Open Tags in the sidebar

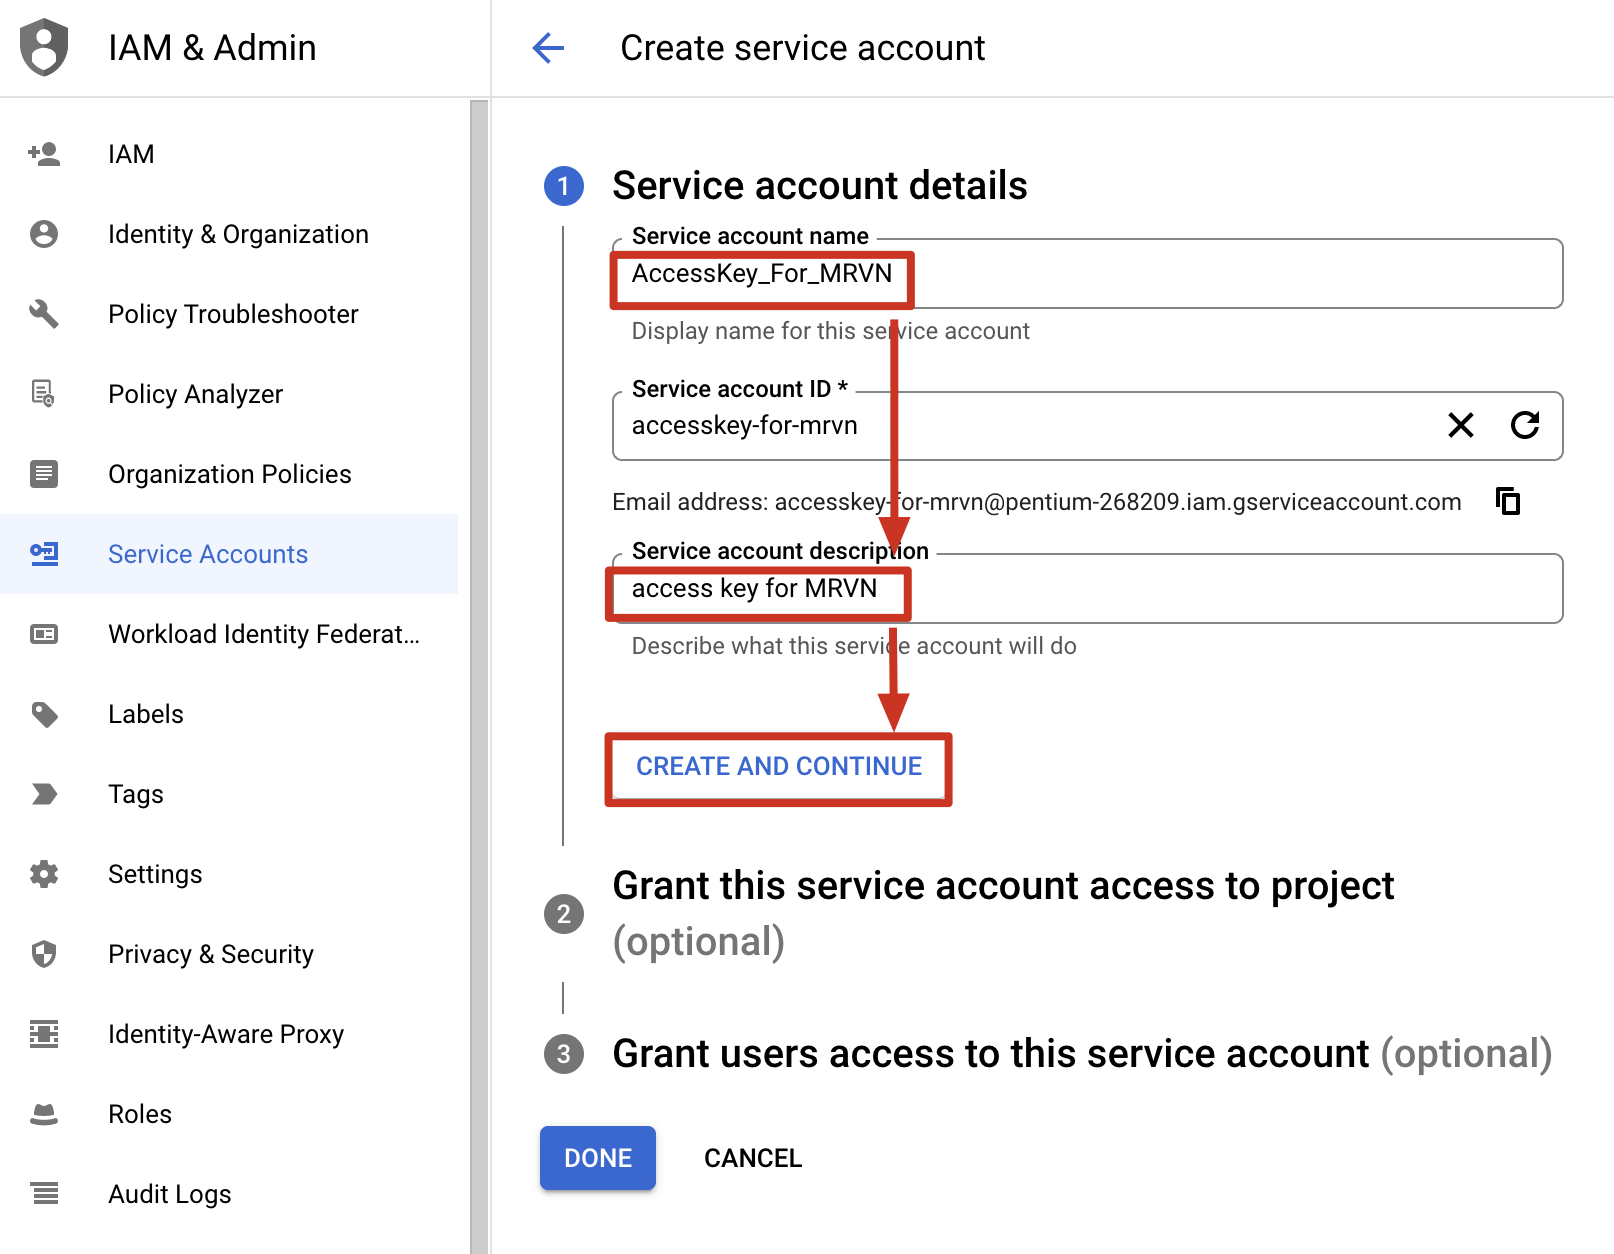pyautogui.click(x=229, y=794)
